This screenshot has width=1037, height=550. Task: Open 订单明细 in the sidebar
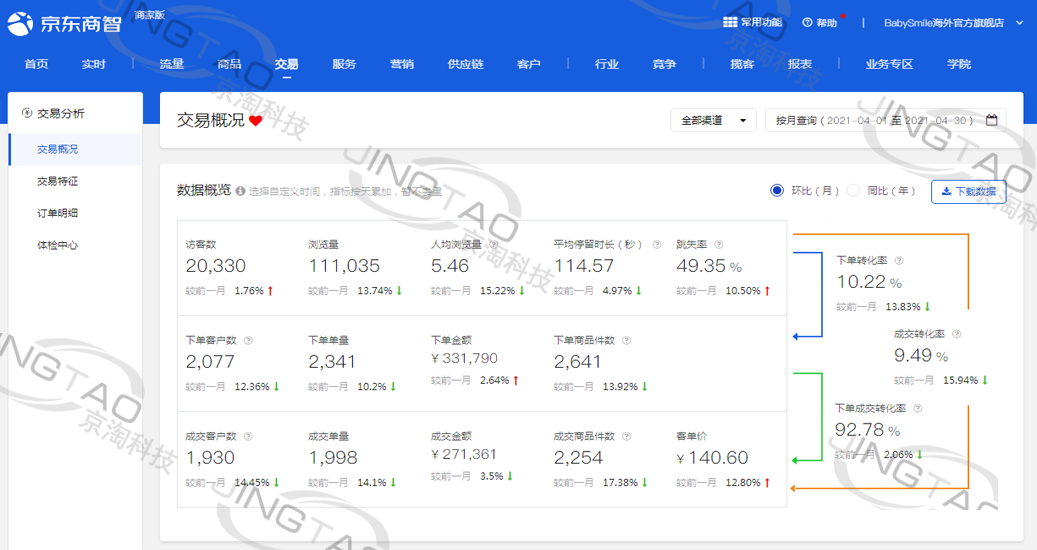(x=58, y=213)
